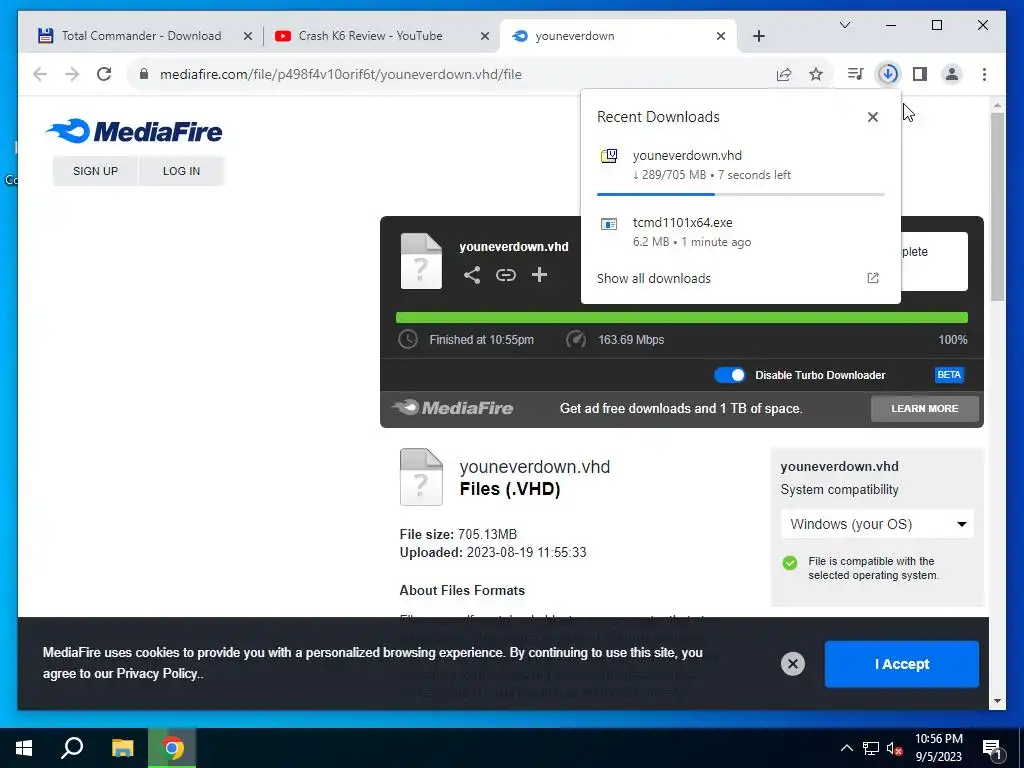Image resolution: width=1024 pixels, height=768 pixels.
Task: Open the Chrome tab search chevron
Action: click(844, 25)
